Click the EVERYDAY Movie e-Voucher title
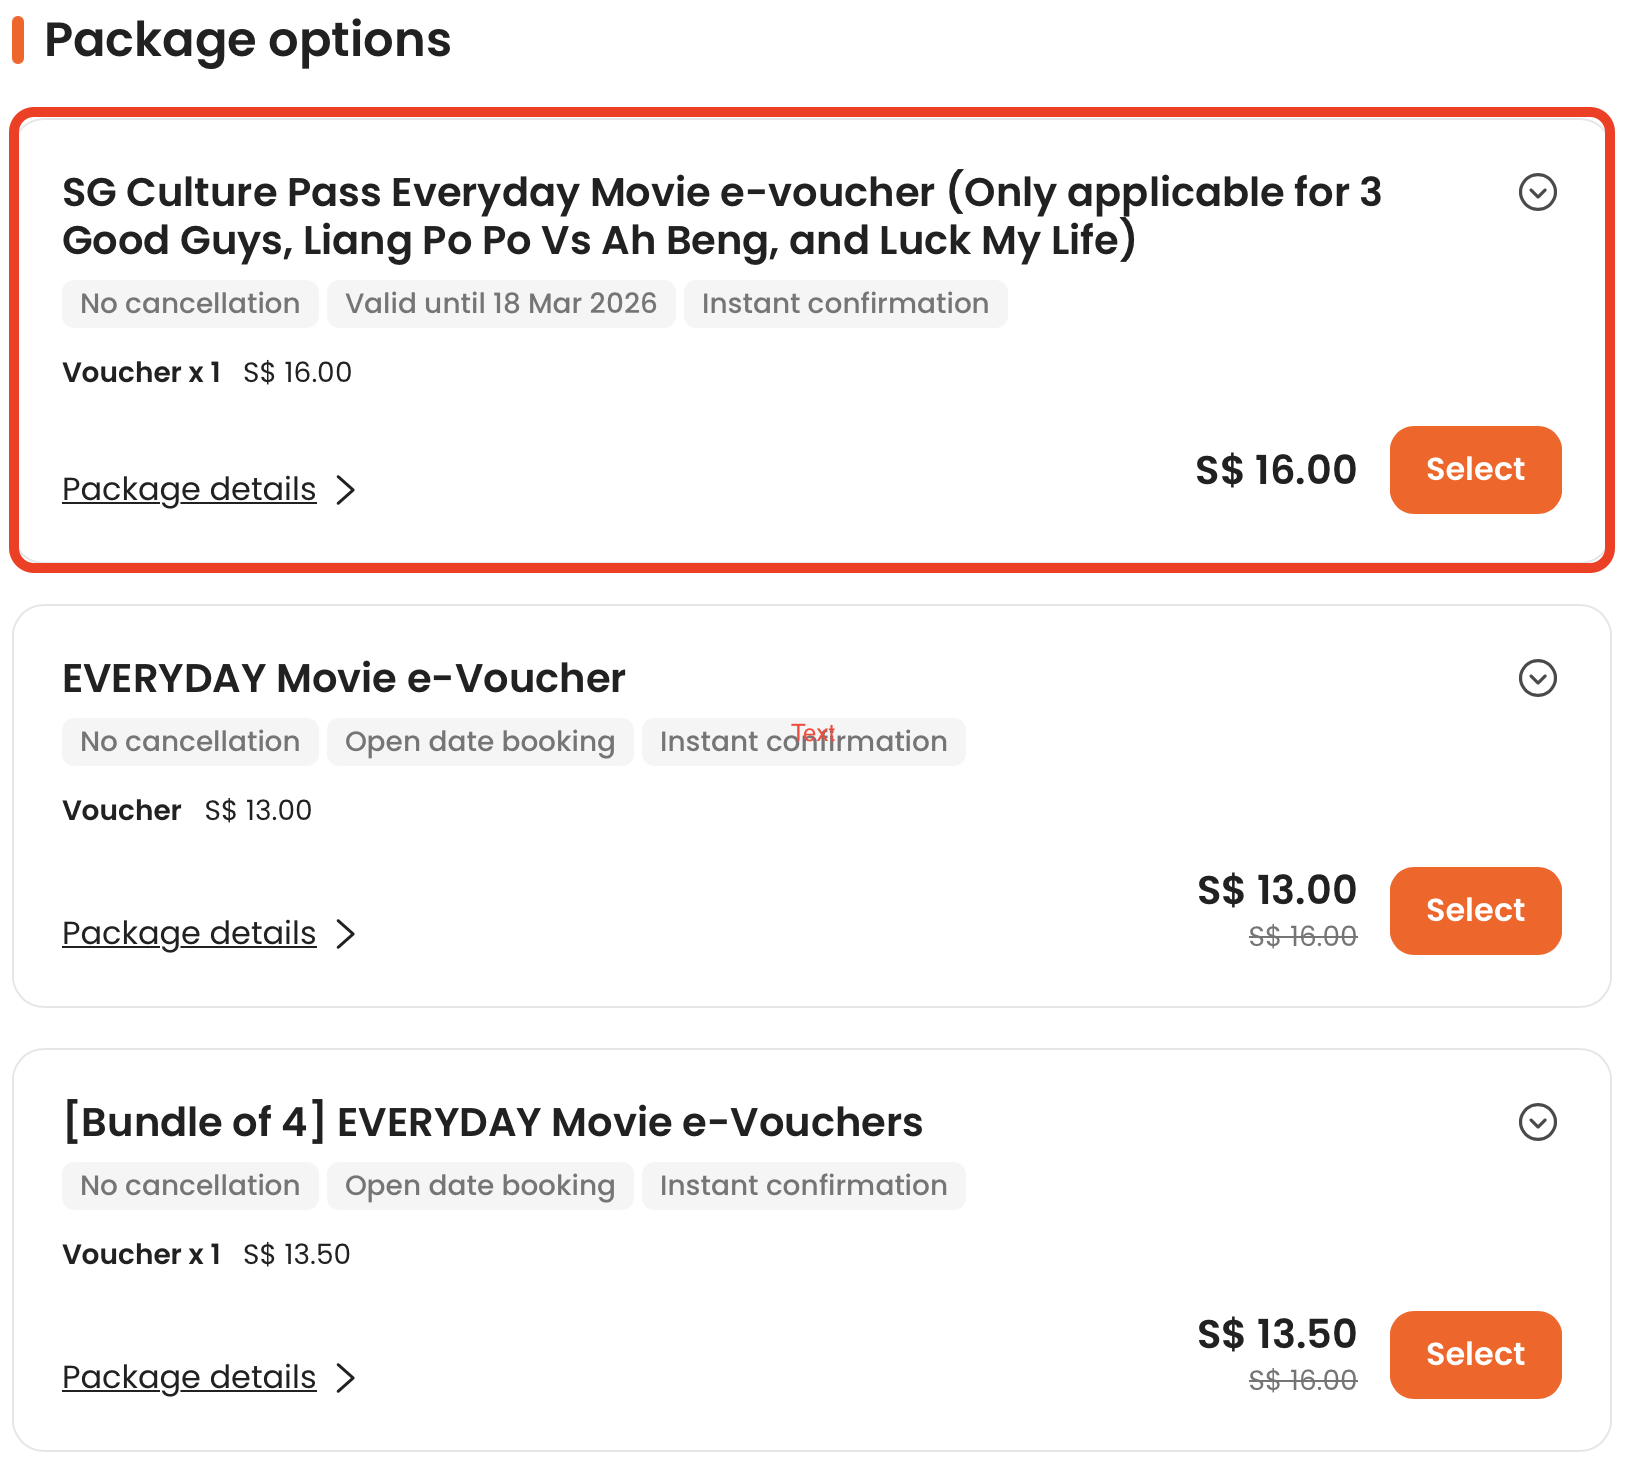Image resolution: width=1628 pixels, height=1466 pixels. [343, 679]
